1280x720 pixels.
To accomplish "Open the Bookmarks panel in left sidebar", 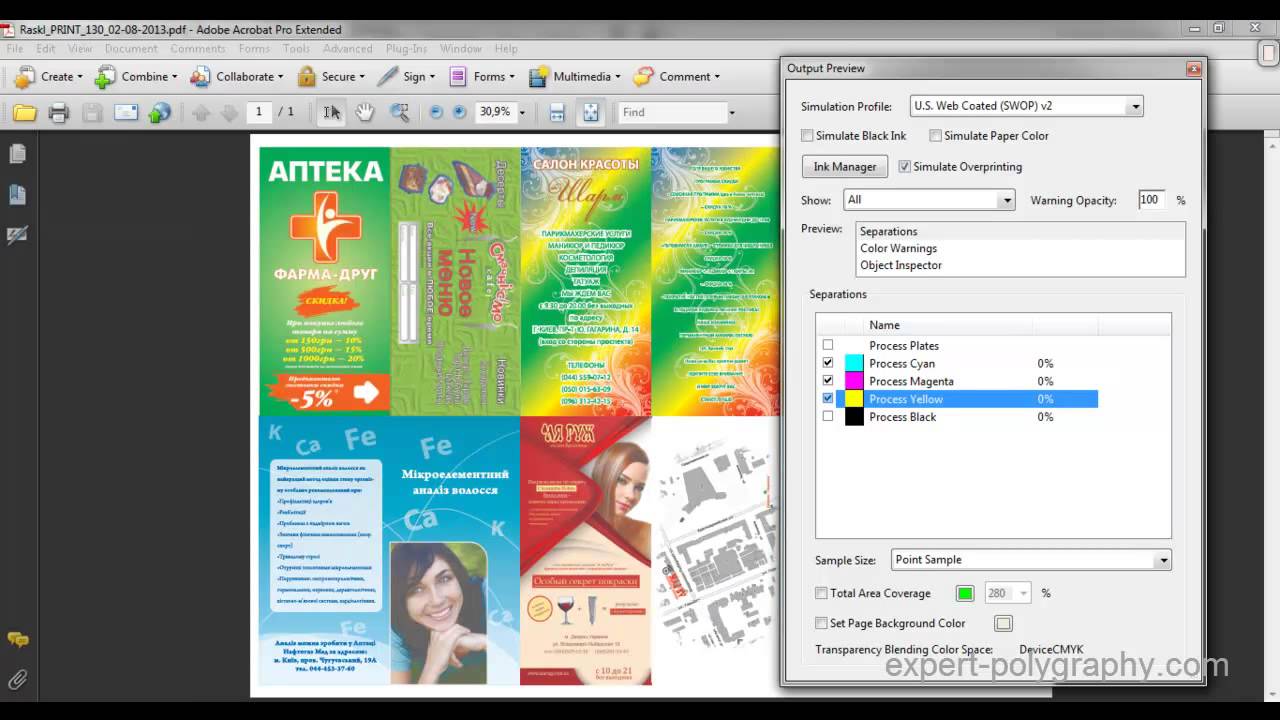I will [17, 195].
